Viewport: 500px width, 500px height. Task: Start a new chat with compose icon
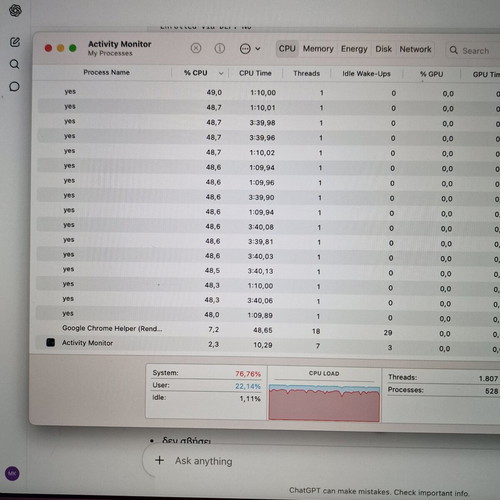pyautogui.click(x=15, y=42)
